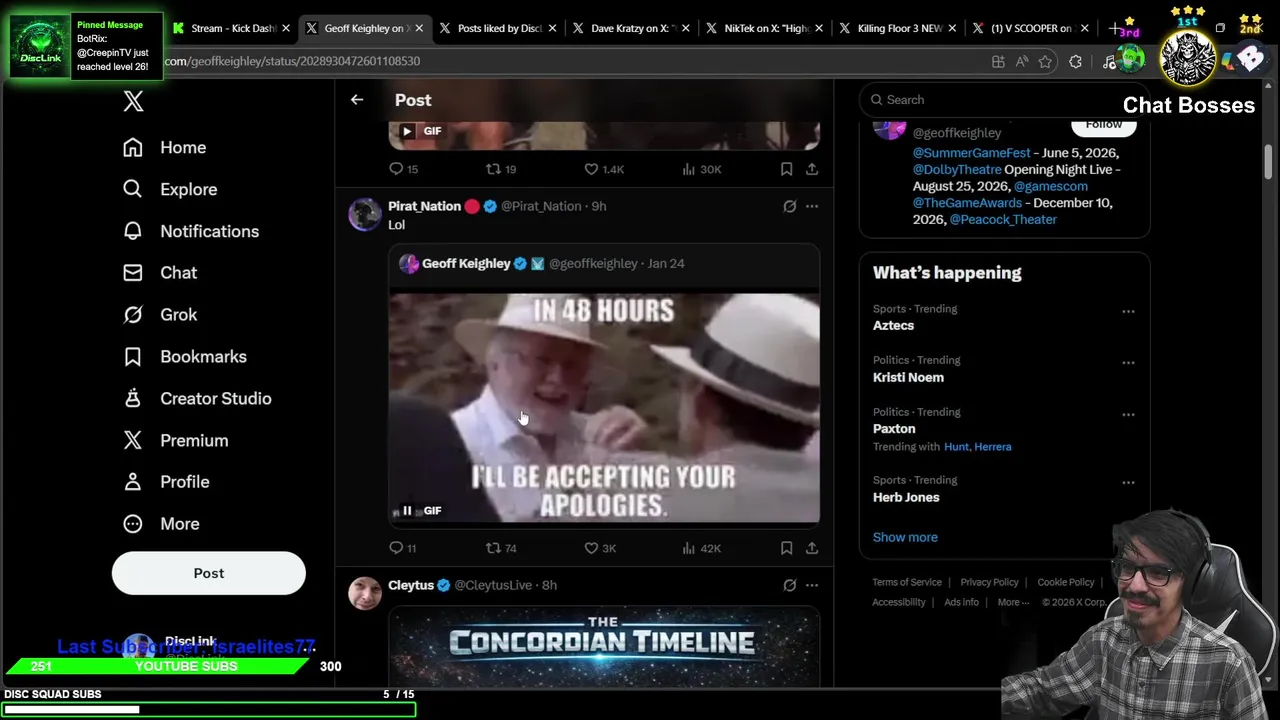Open Grok actions on Pirat_Nation post

(x=790, y=206)
